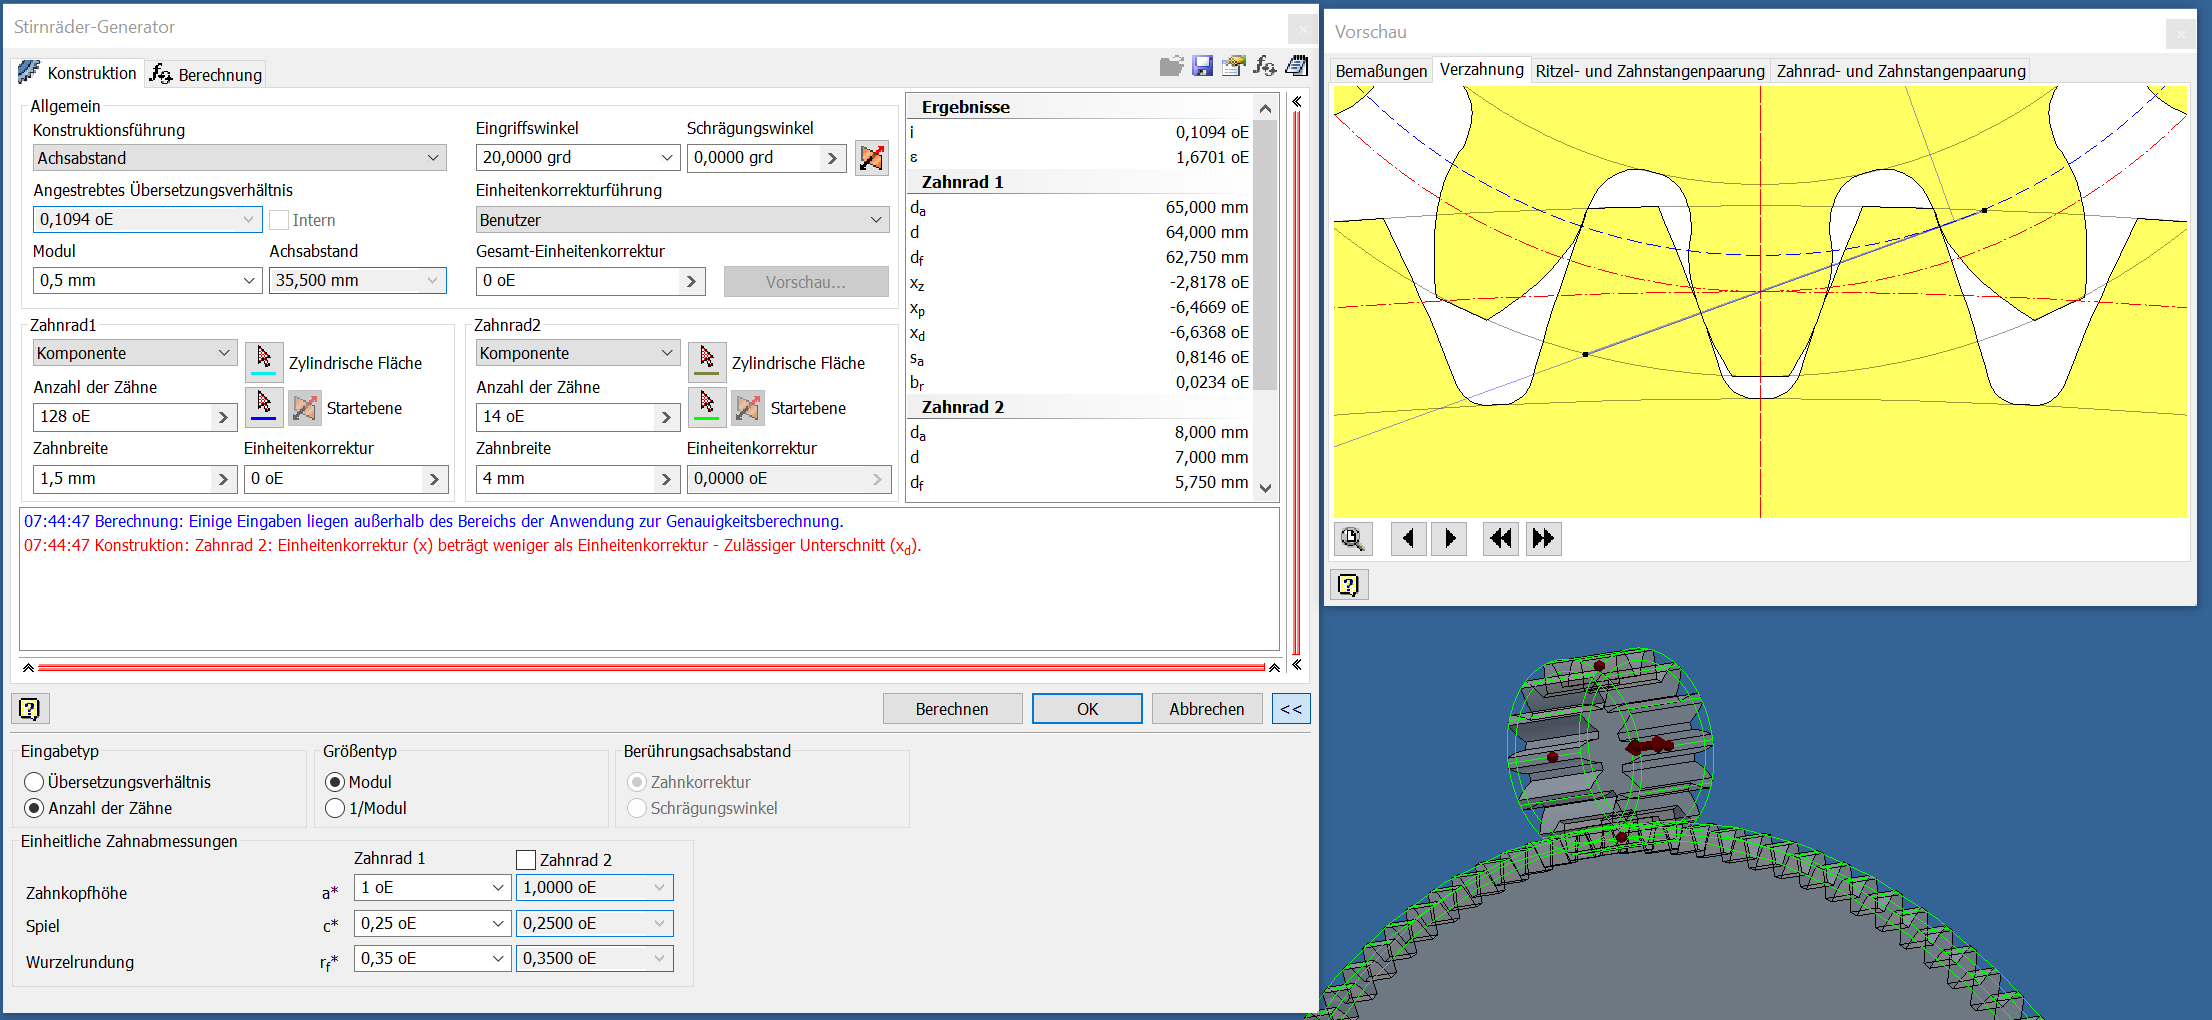Click the arrow button in Gesamt-Einheitenkorrektur field
2212x1020 pixels.
coord(691,281)
